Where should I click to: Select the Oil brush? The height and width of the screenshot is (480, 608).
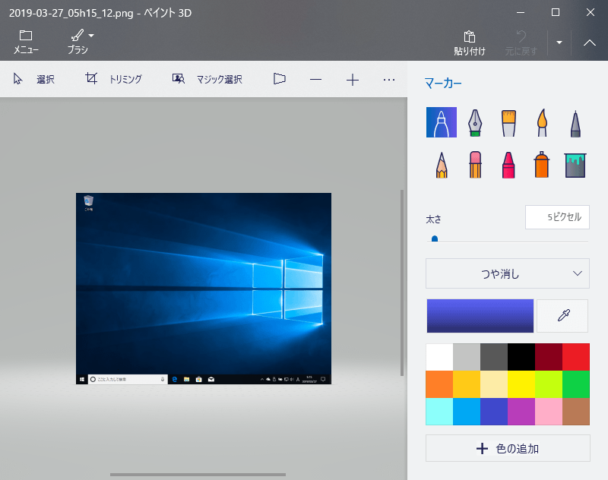click(x=508, y=123)
